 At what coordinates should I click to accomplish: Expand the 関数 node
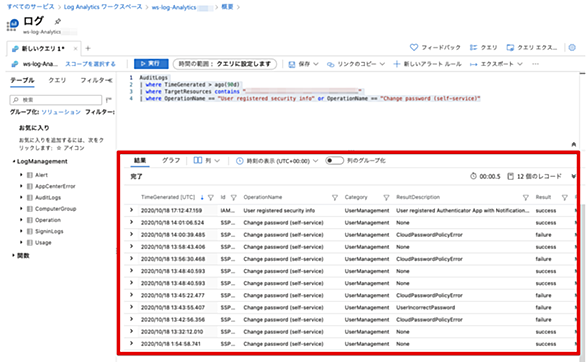pyautogui.click(x=13, y=256)
